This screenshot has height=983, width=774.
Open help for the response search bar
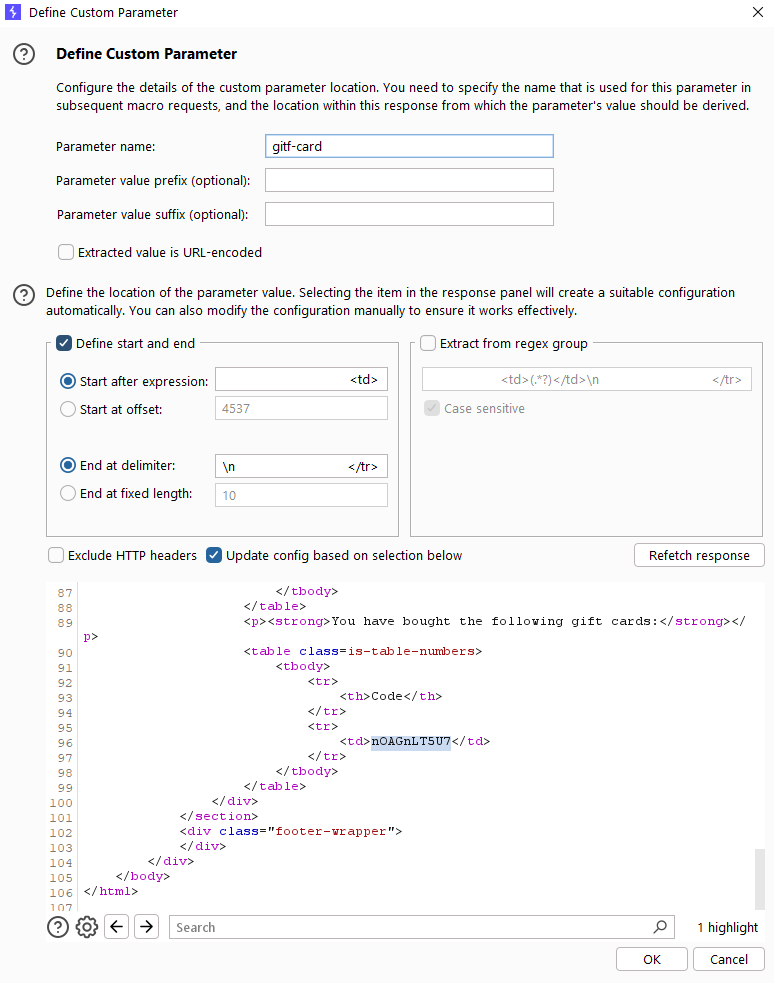(58, 927)
